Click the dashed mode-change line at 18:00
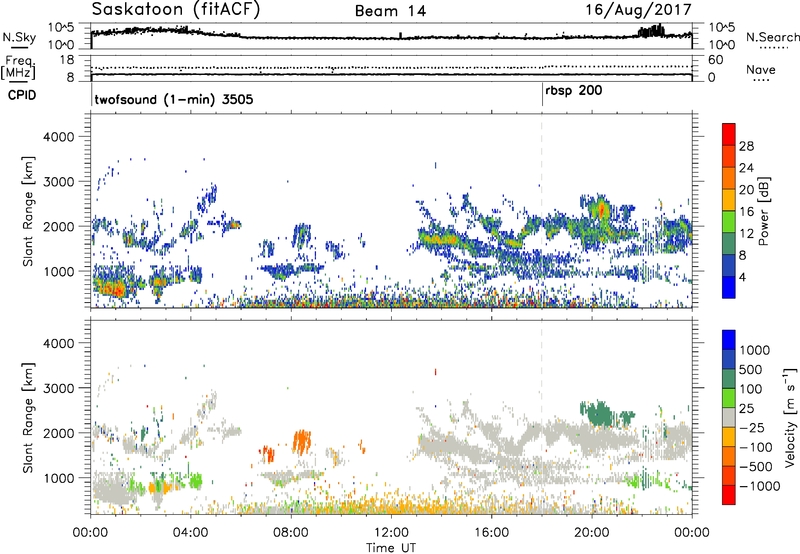The image size is (800, 554). tap(542, 211)
